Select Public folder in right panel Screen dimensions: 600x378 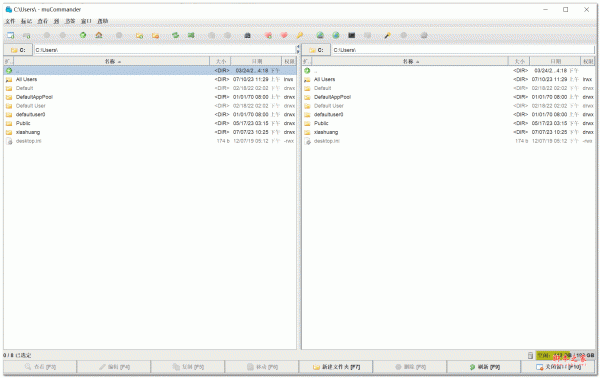click(x=448, y=123)
